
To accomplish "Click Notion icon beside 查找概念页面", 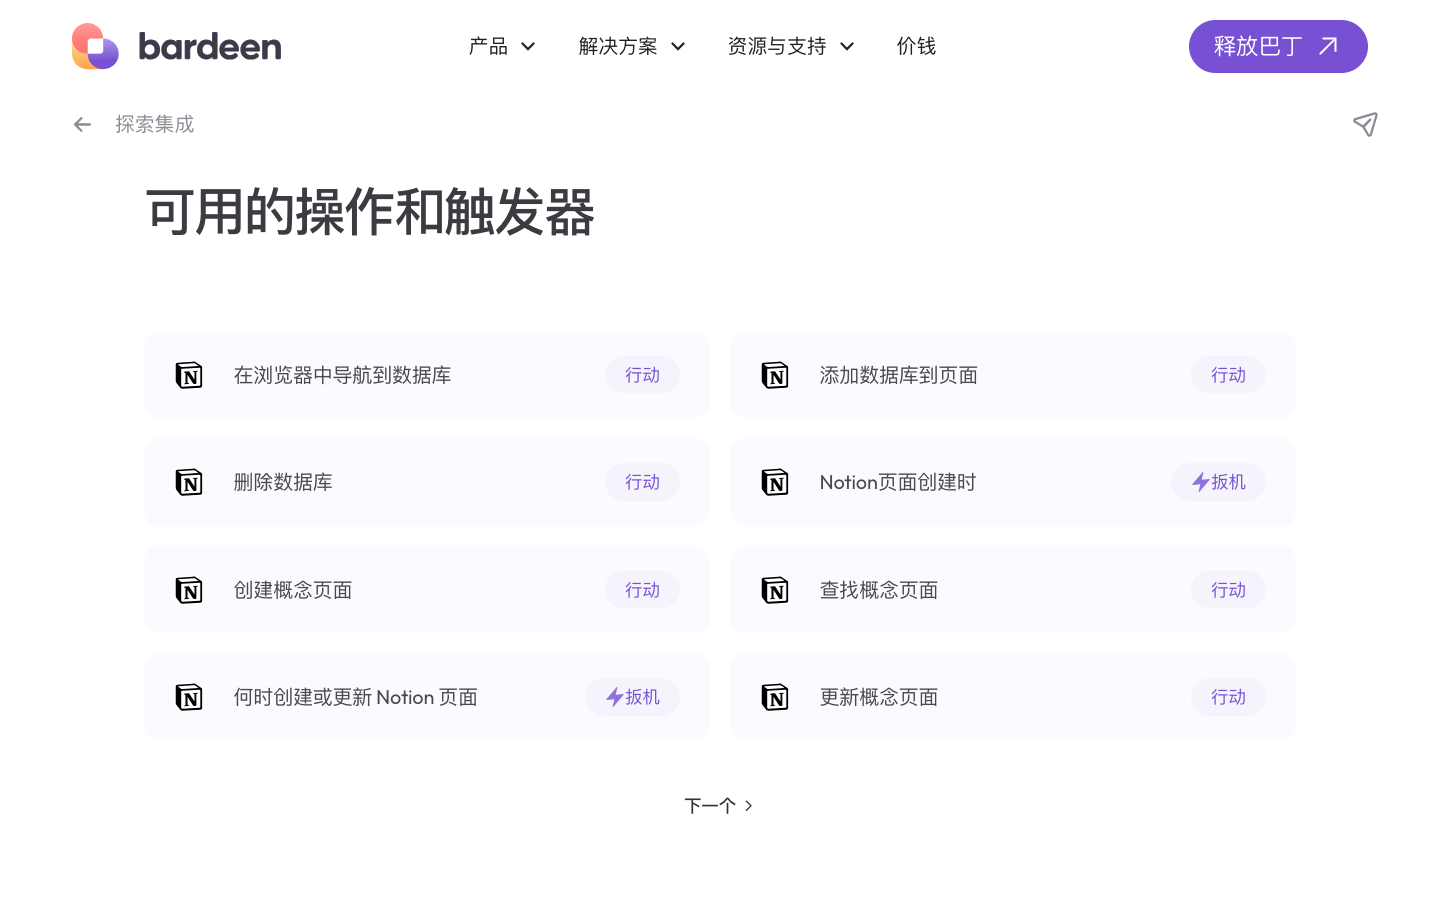I will click(775, 590).
